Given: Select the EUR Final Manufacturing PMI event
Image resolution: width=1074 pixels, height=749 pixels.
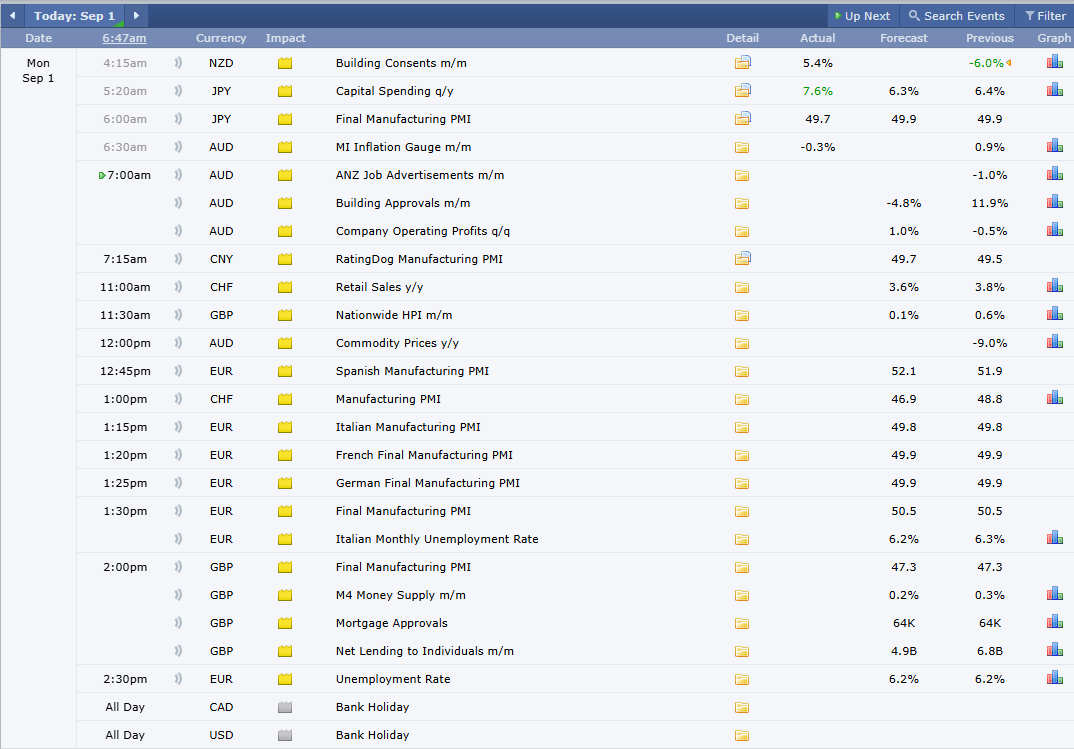Looking at the screenshot, I should point(403,511).
